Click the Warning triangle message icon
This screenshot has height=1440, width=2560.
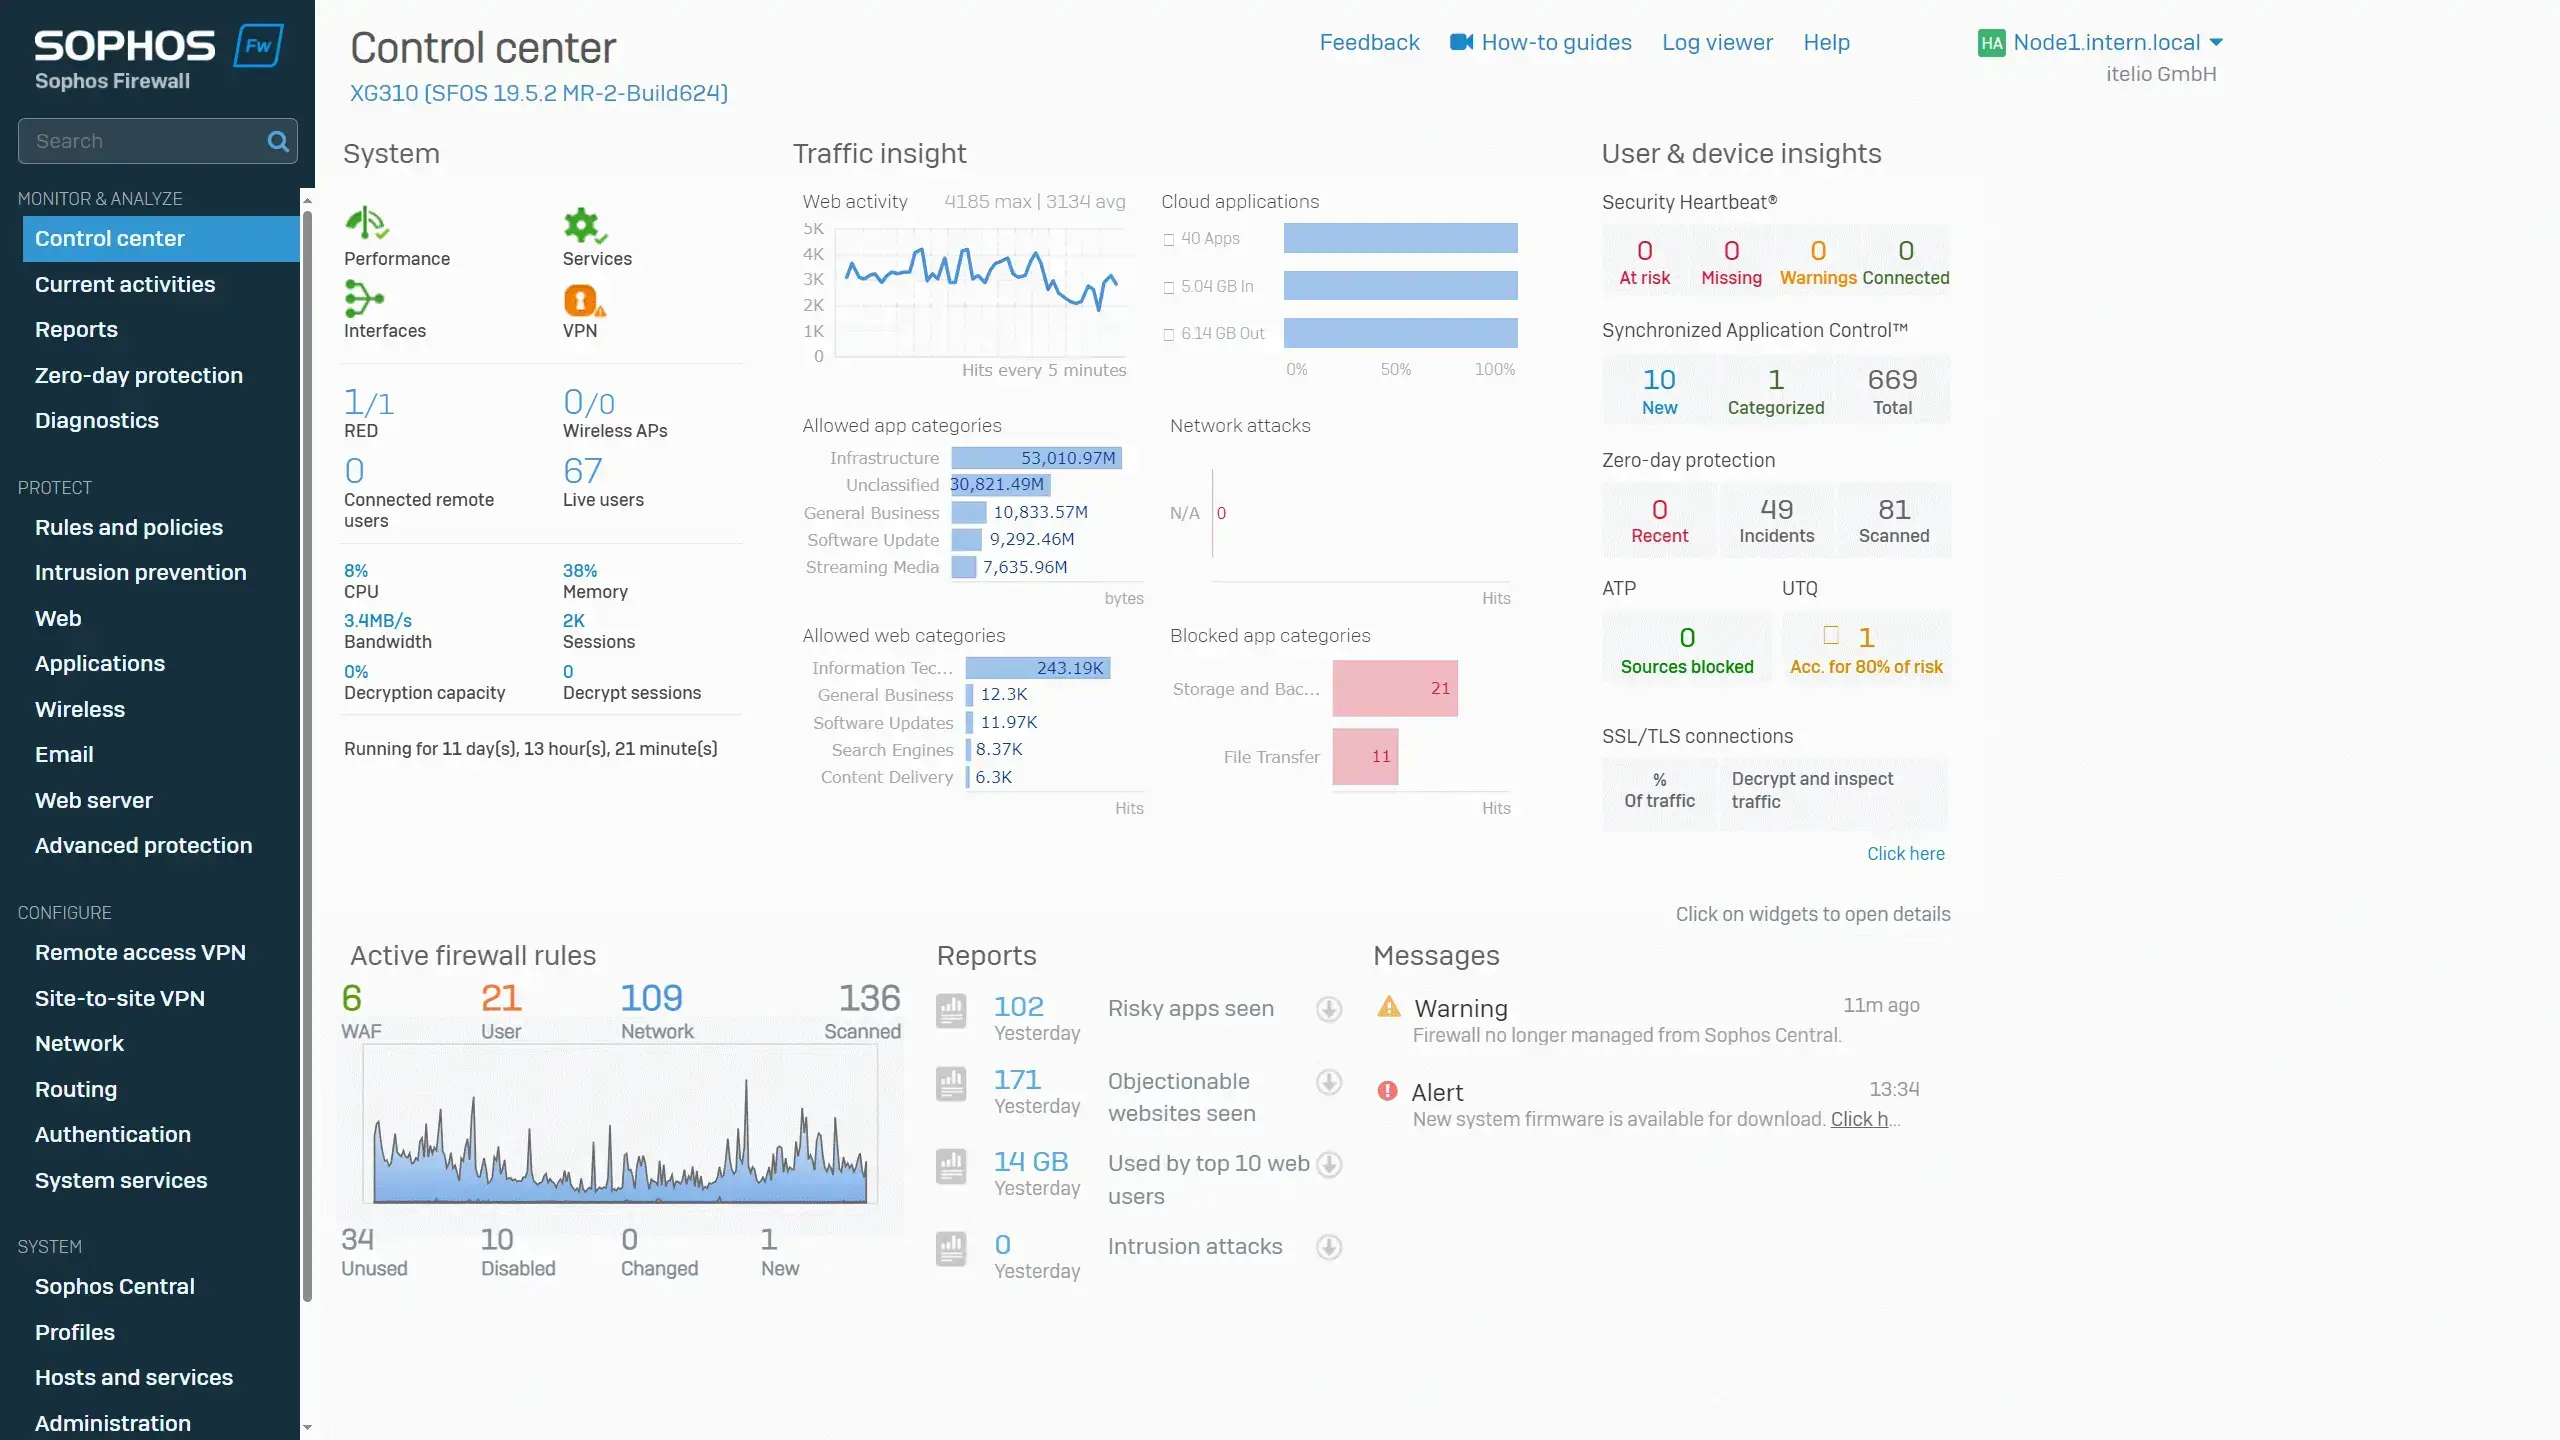coord(1389,1006)
